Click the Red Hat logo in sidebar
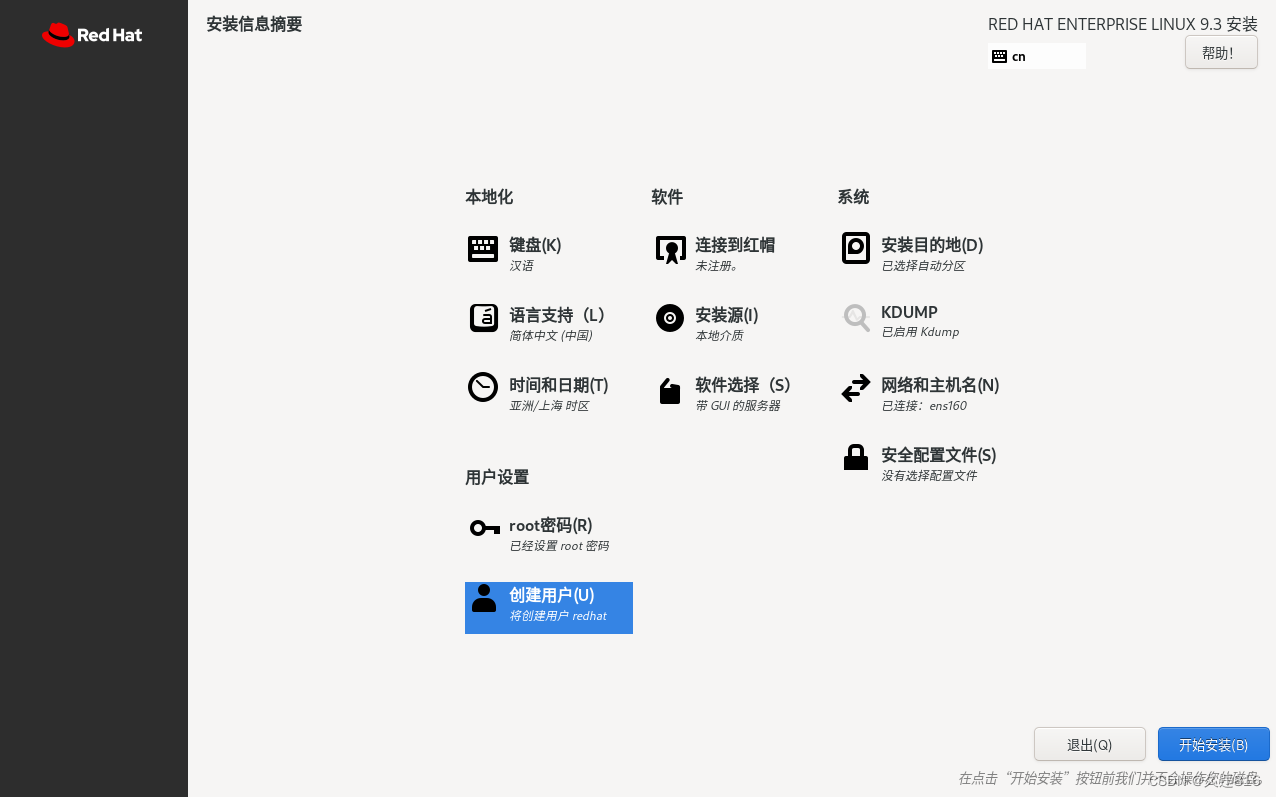1276x797 pixels. [92, 35]
